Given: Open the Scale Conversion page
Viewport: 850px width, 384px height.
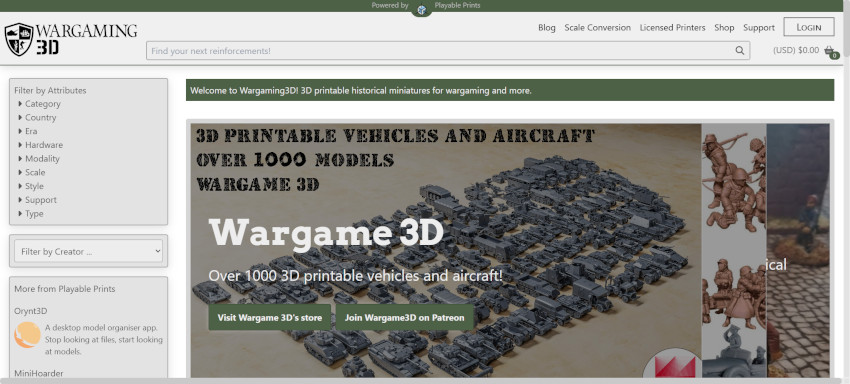Looking at the screenshot, I should click(597, 28).
